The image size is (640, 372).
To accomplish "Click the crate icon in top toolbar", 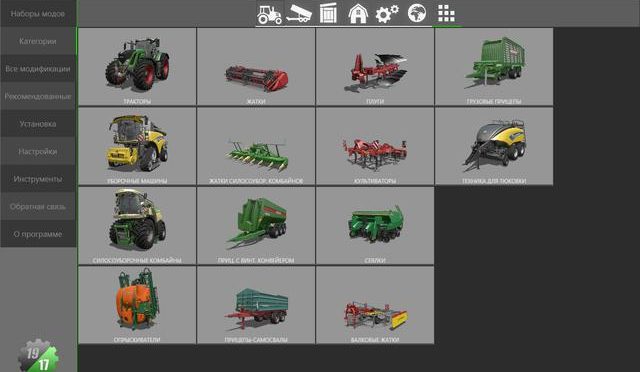I will tap(329, 13).
